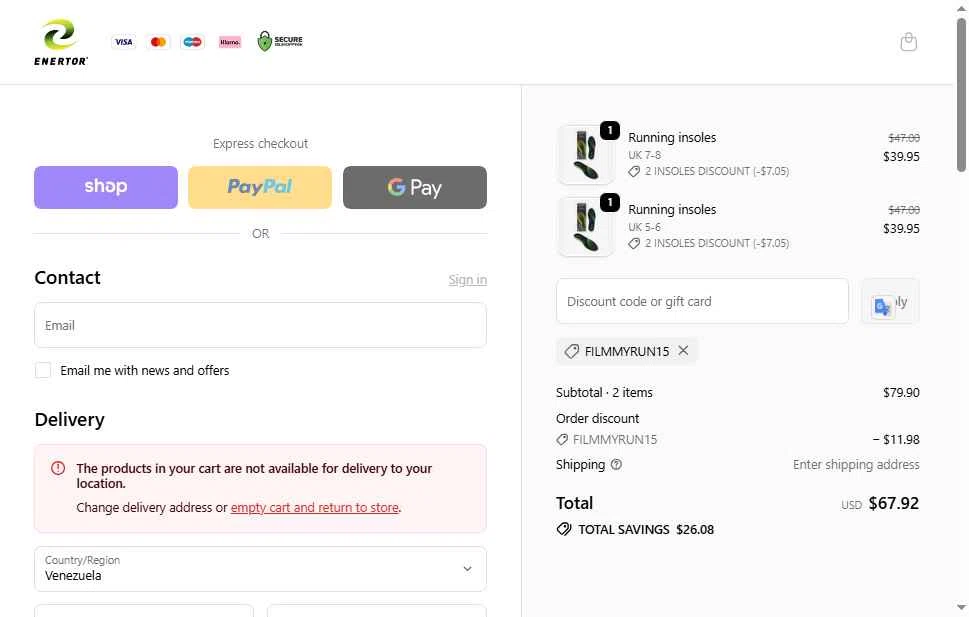Click the Delivery section heading
This screenshot has height=617, width=969.
[69, 420]
